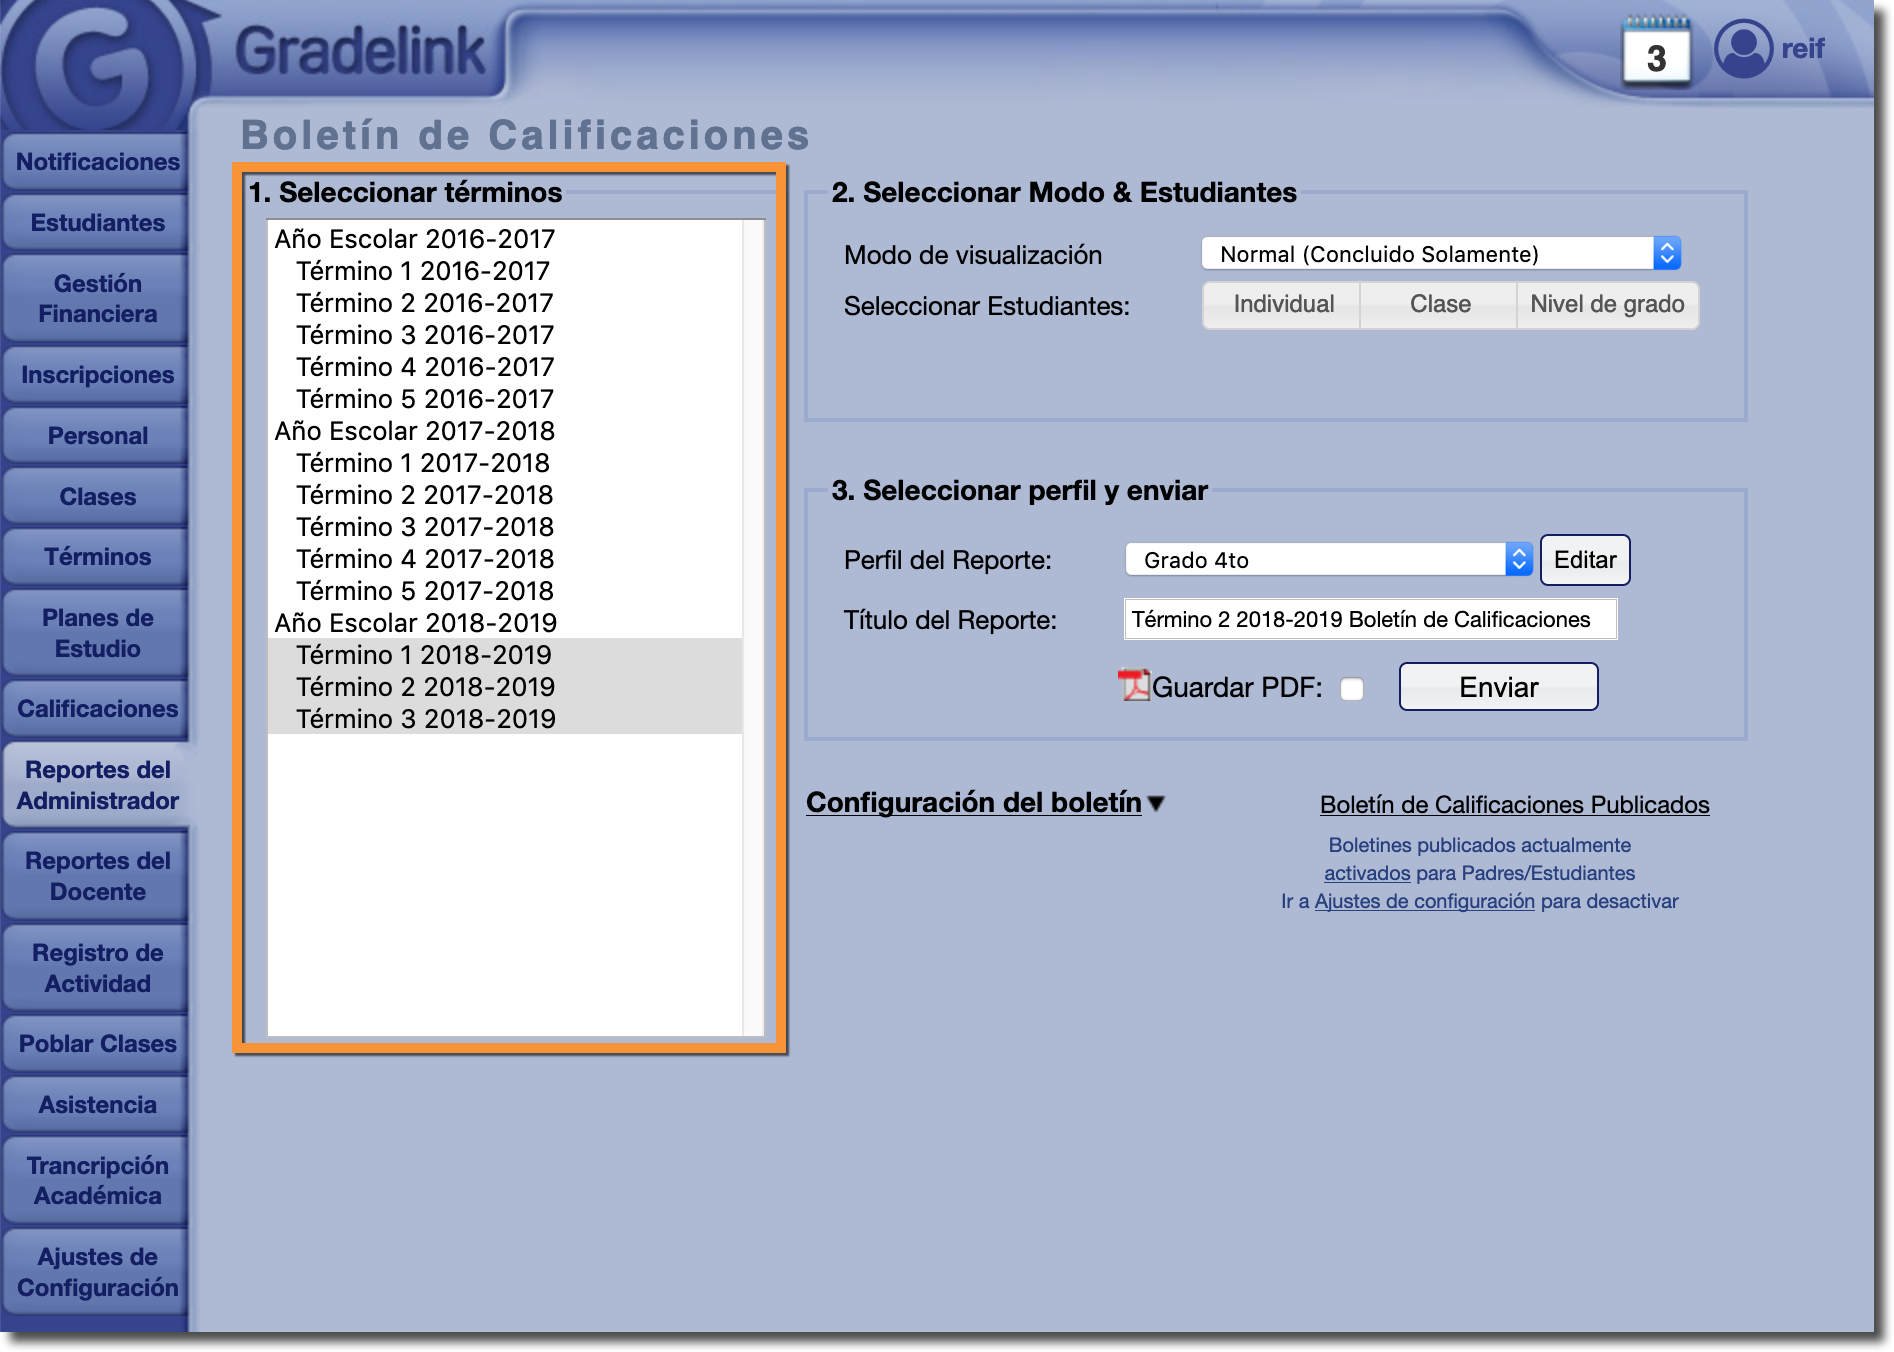This screenshot has width=1894, height=1352.
Task: Click the PDF icon beside Guardar PDF
Action: click(1134, 686)
